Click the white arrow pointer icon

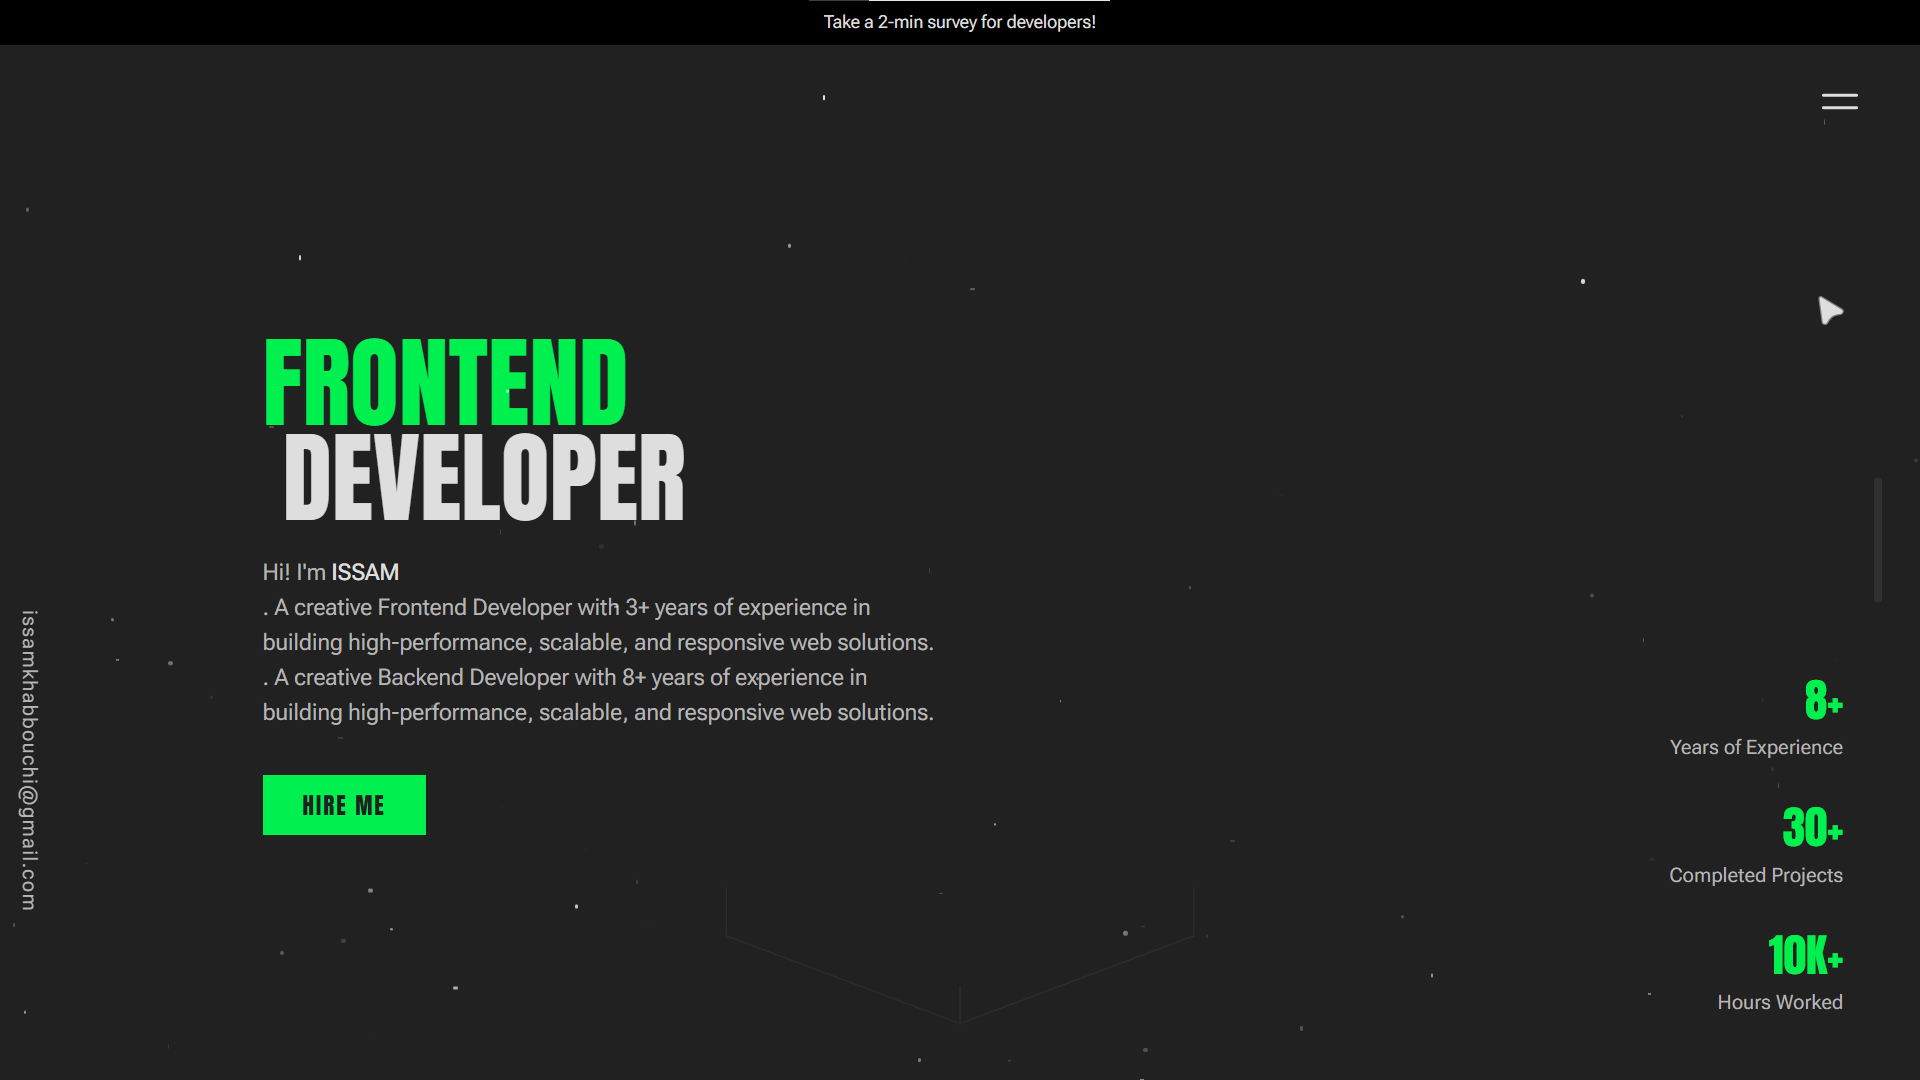pos(1829,311)
